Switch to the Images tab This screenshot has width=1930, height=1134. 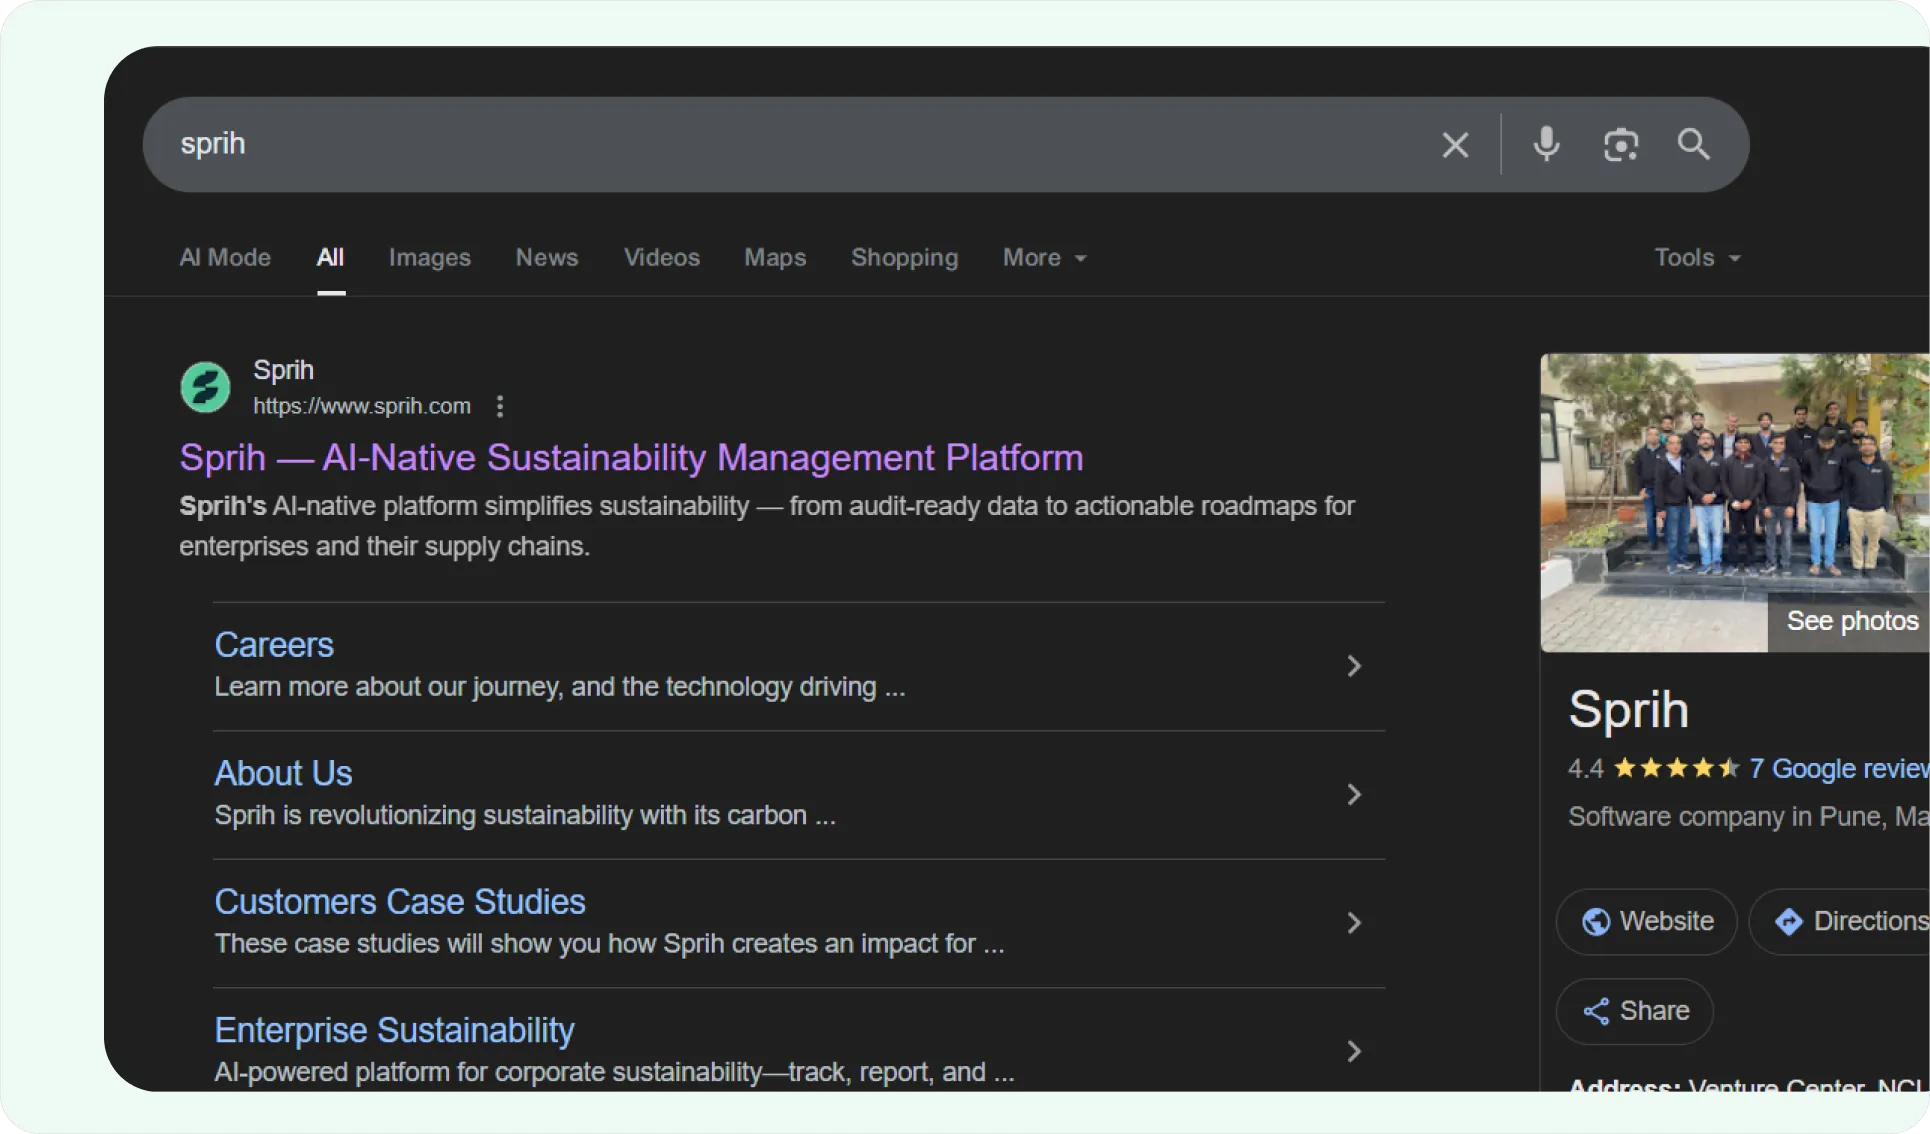(x=429, y=258)
